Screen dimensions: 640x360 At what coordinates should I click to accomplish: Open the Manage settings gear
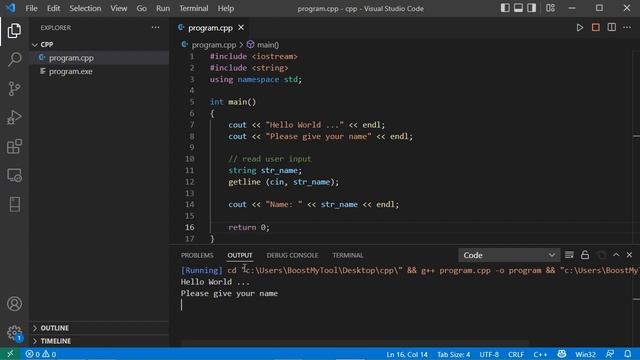(14, 333)
